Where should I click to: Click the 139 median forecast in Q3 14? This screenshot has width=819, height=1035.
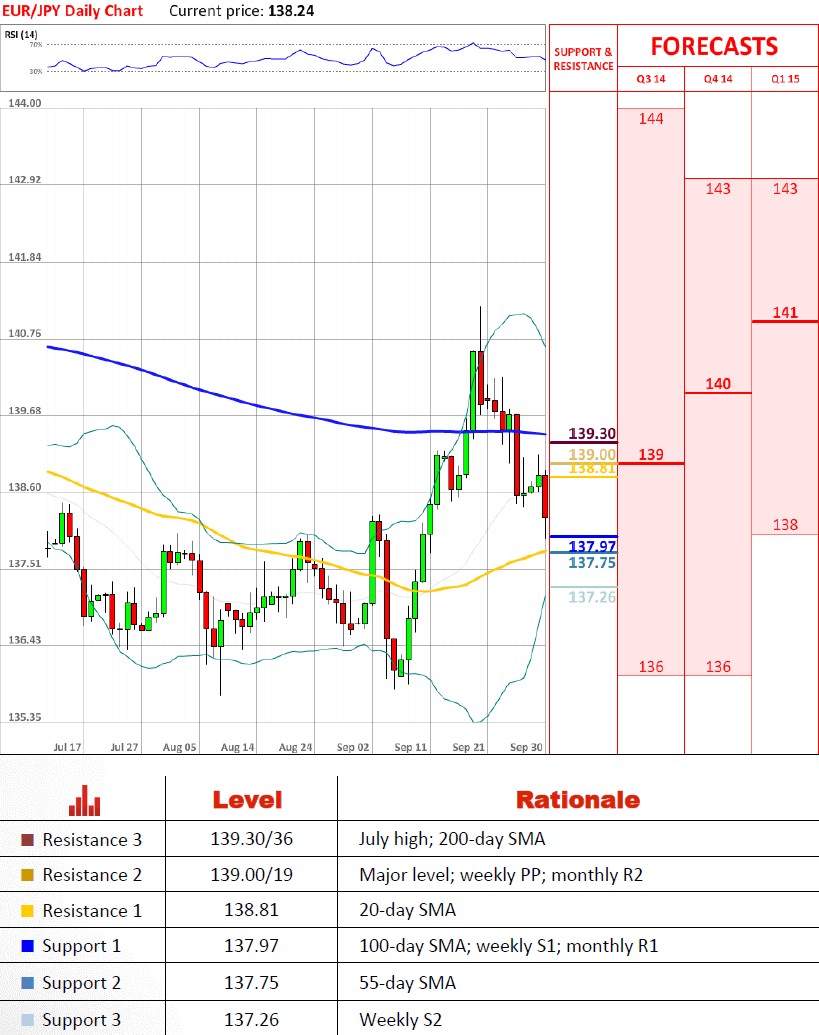(x=651, y=455)
